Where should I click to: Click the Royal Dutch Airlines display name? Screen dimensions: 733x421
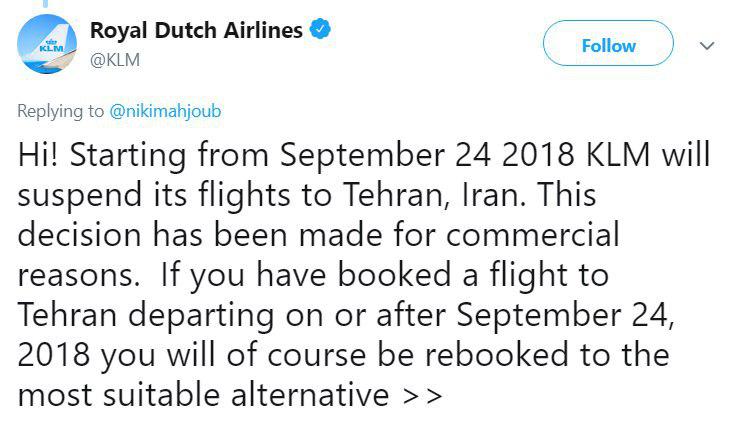point(196,30)
